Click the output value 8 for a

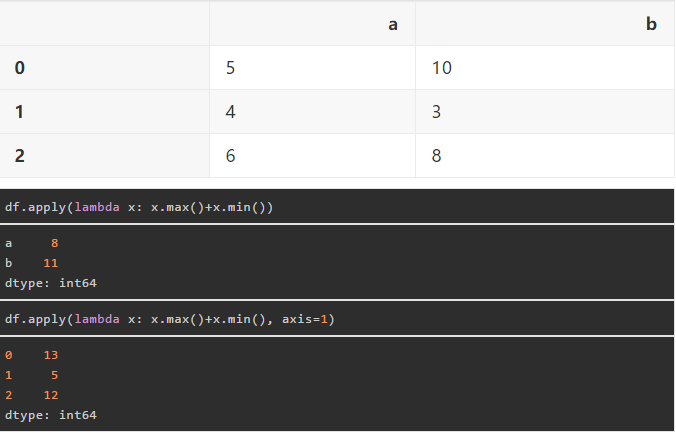pyautogui.click(x=56, y=242)
